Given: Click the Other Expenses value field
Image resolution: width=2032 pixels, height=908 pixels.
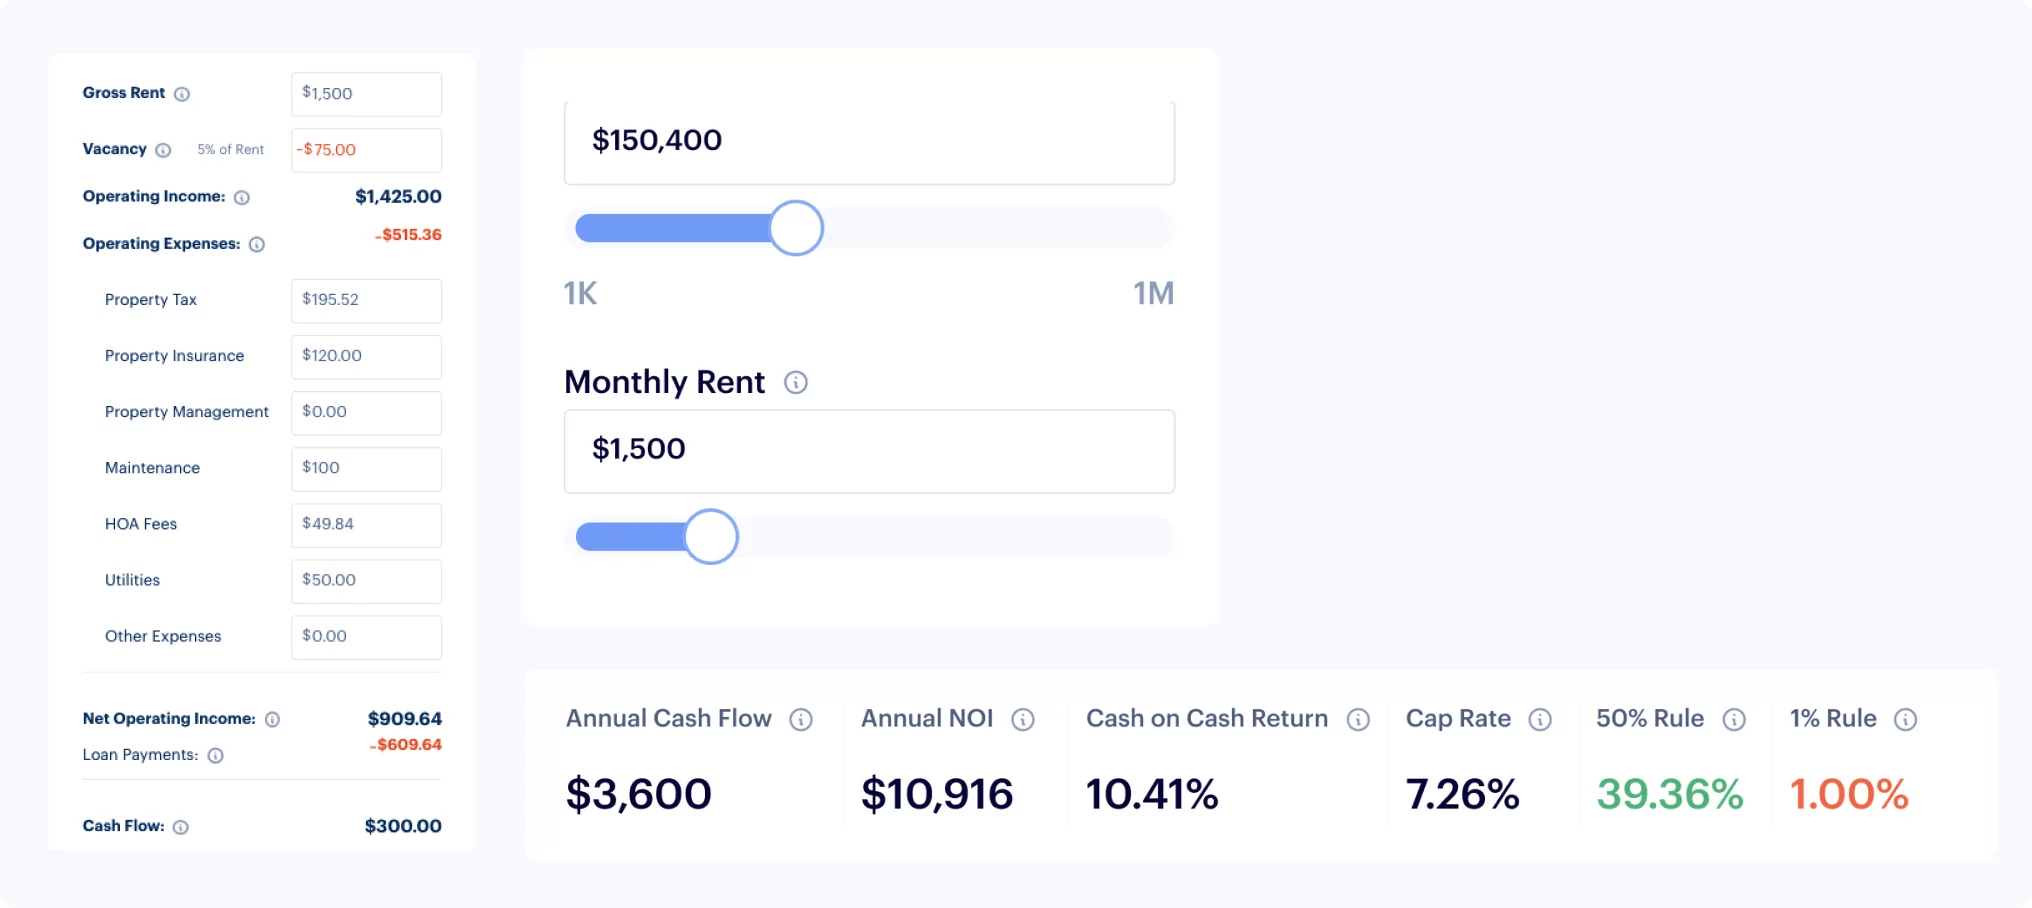Looking at the screenshot, I should coord(365,636).
